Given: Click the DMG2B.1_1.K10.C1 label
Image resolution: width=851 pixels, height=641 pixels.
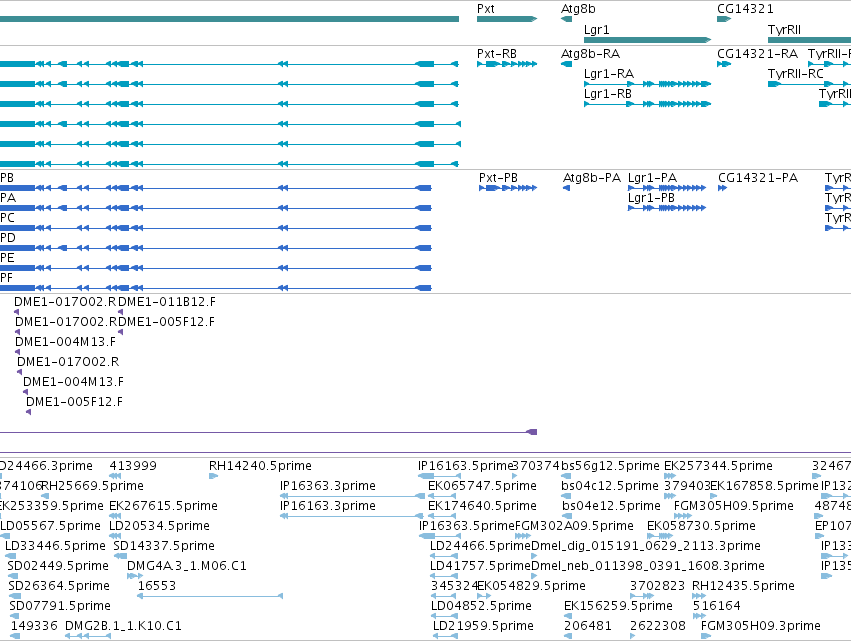Looking at the screenshot, I should point(123,626).
